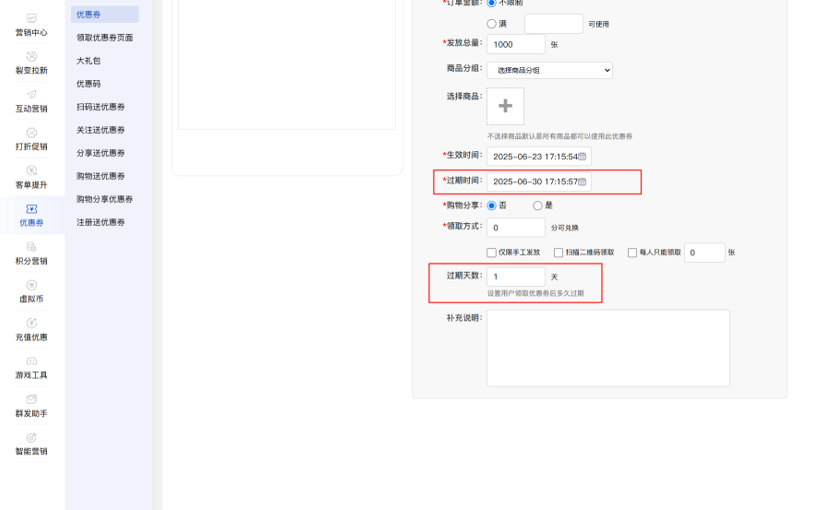This screenshot has height=510, width=832.
Task: Select 购物分享优惠券 submenu item
Action: [x=105, y=199]
